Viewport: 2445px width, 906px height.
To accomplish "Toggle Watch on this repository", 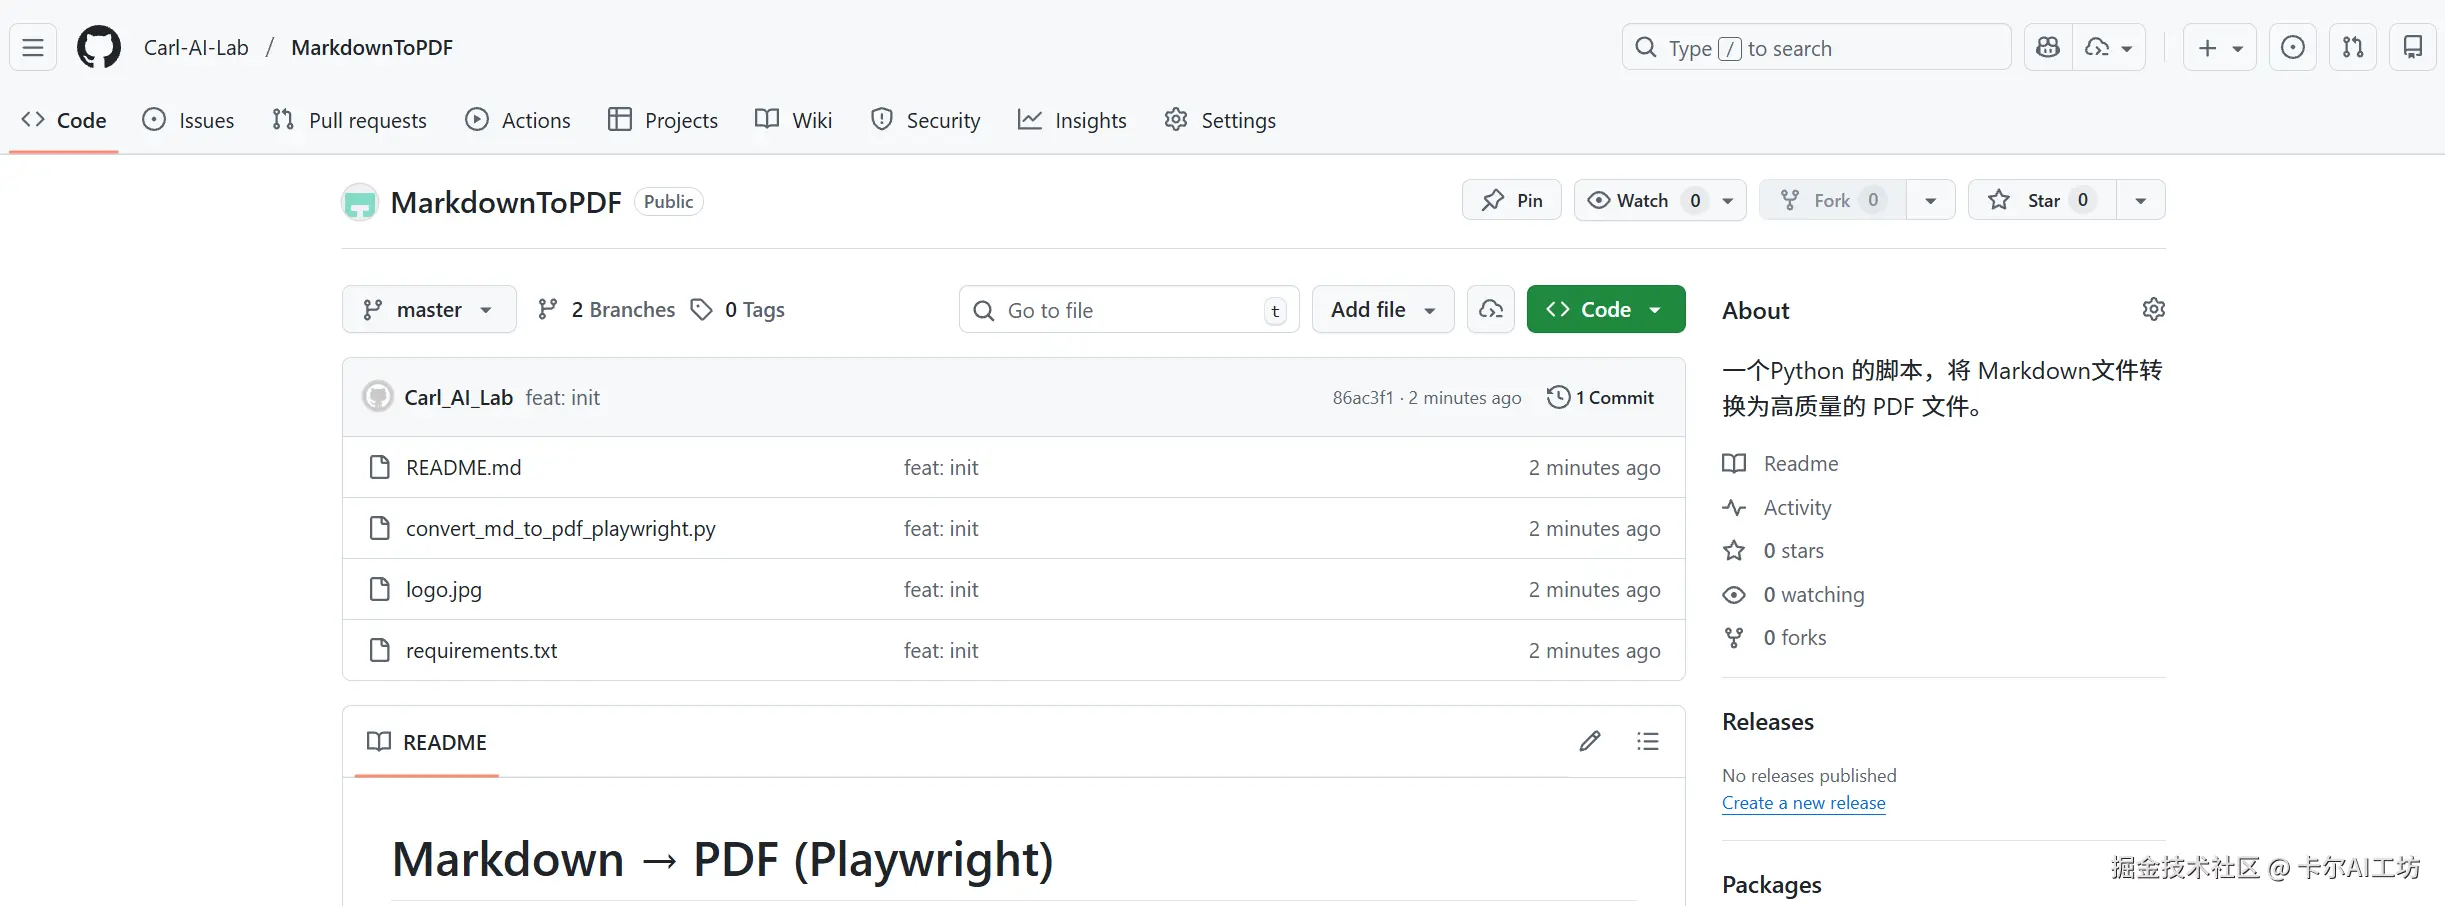I will [x=1630, y=200].
